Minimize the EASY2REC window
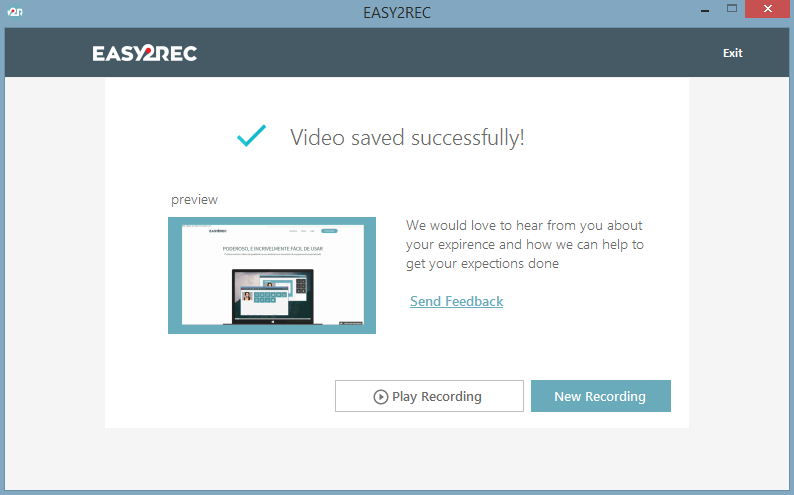Image resolution: width=794 pixels, height=495 pixels. [x=704, y=9]
